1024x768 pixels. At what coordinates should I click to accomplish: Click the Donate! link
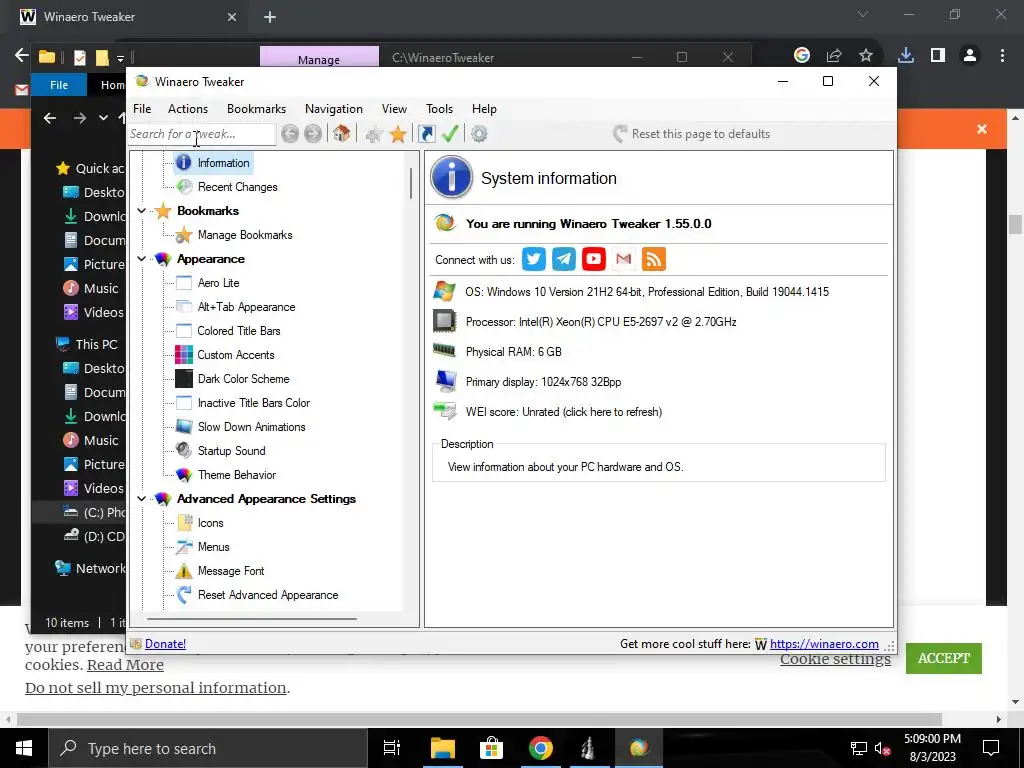pos(165,644)
